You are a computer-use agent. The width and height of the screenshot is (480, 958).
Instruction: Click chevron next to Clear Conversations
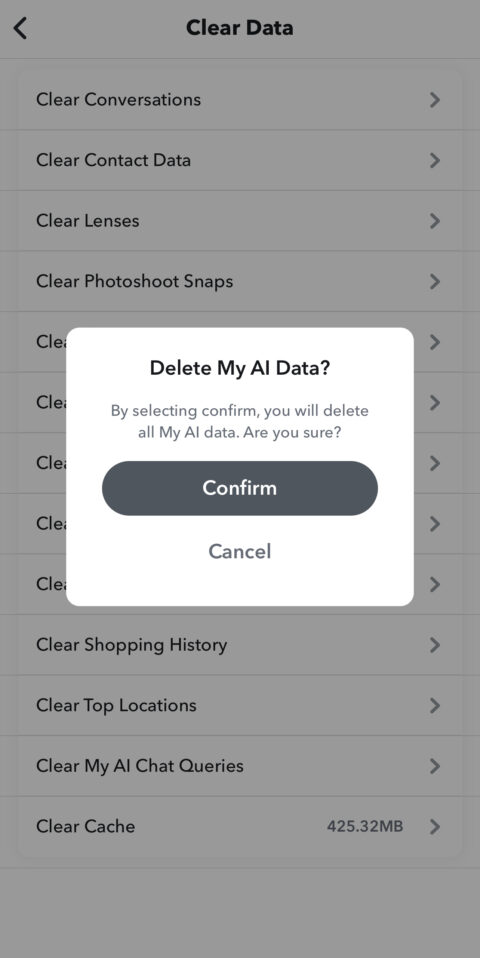click(435, 100)
